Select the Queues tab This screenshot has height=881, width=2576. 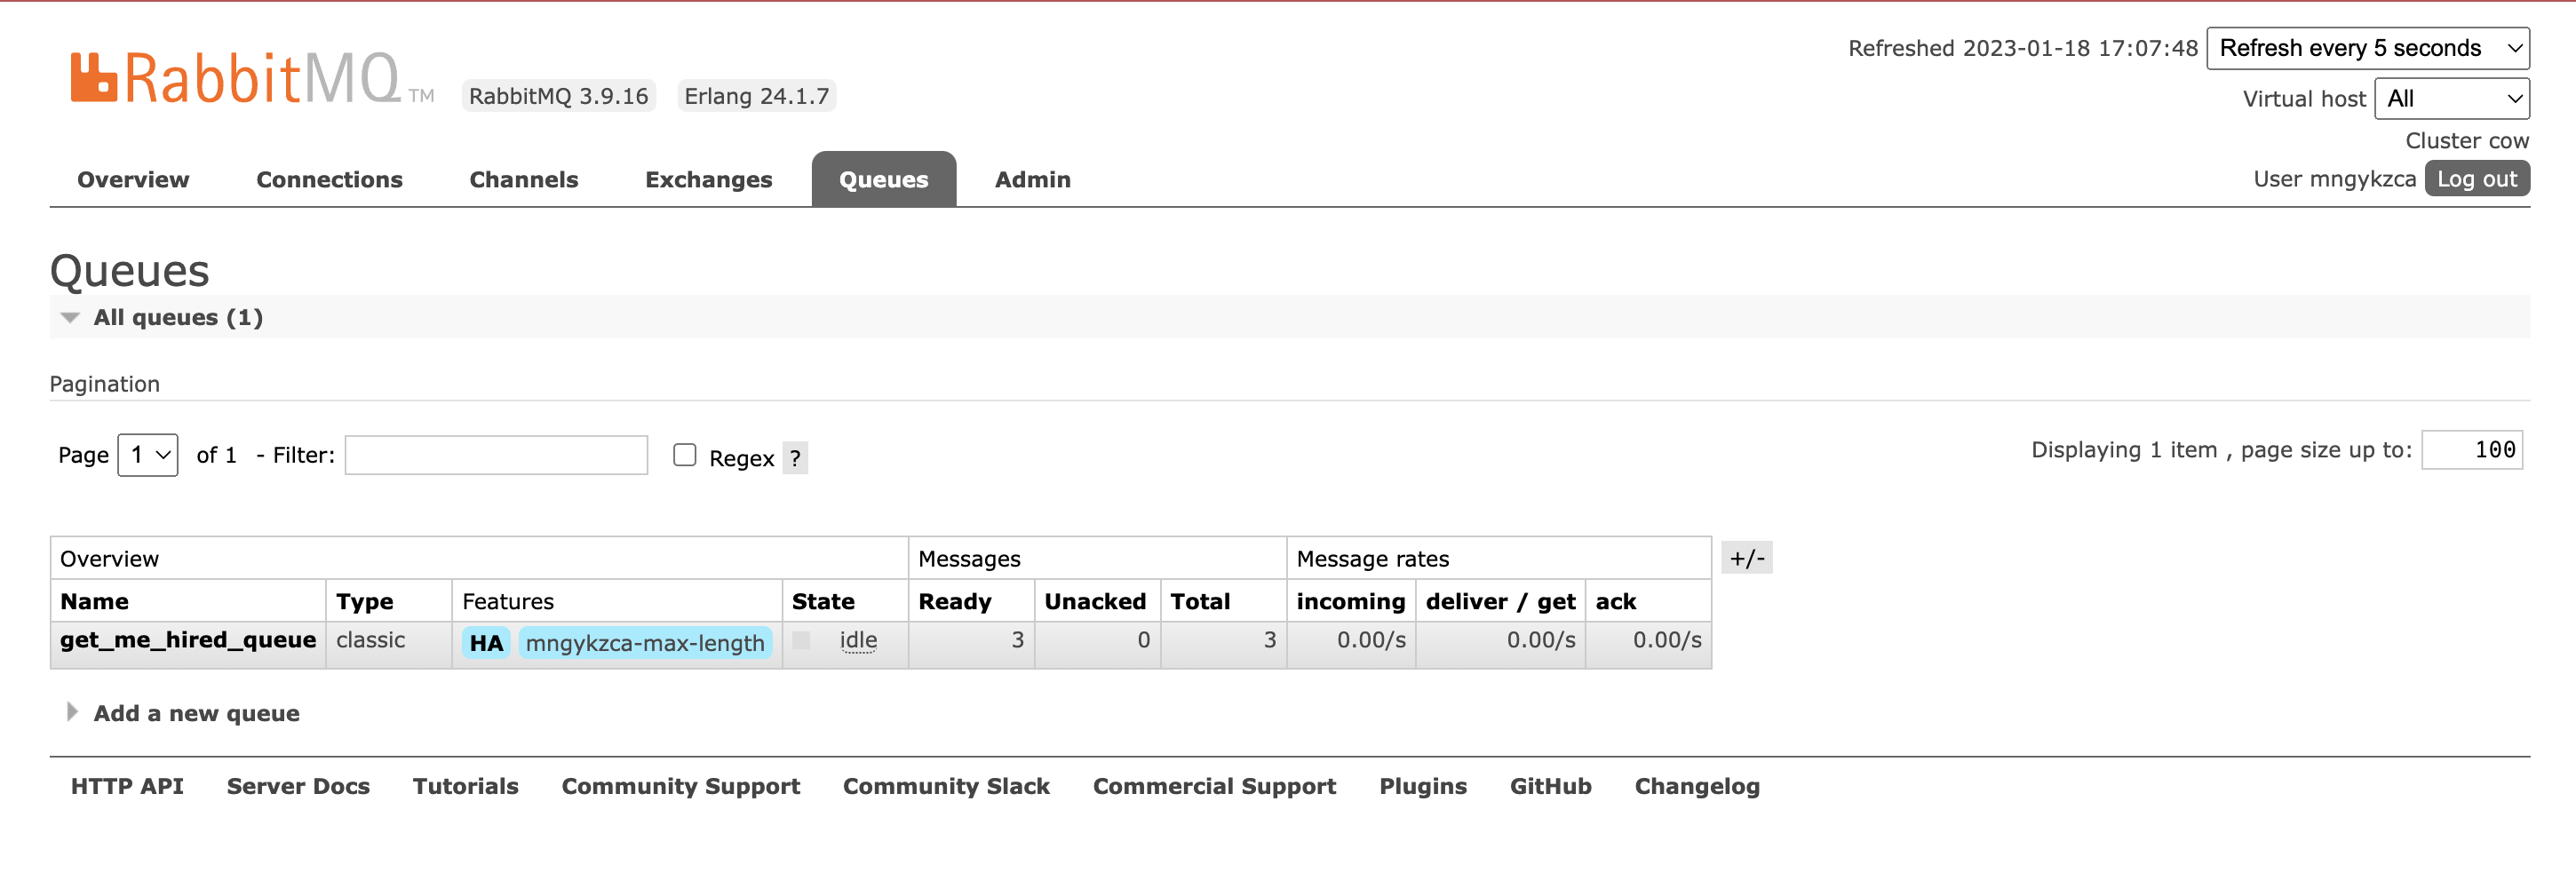tap(883, 180)
